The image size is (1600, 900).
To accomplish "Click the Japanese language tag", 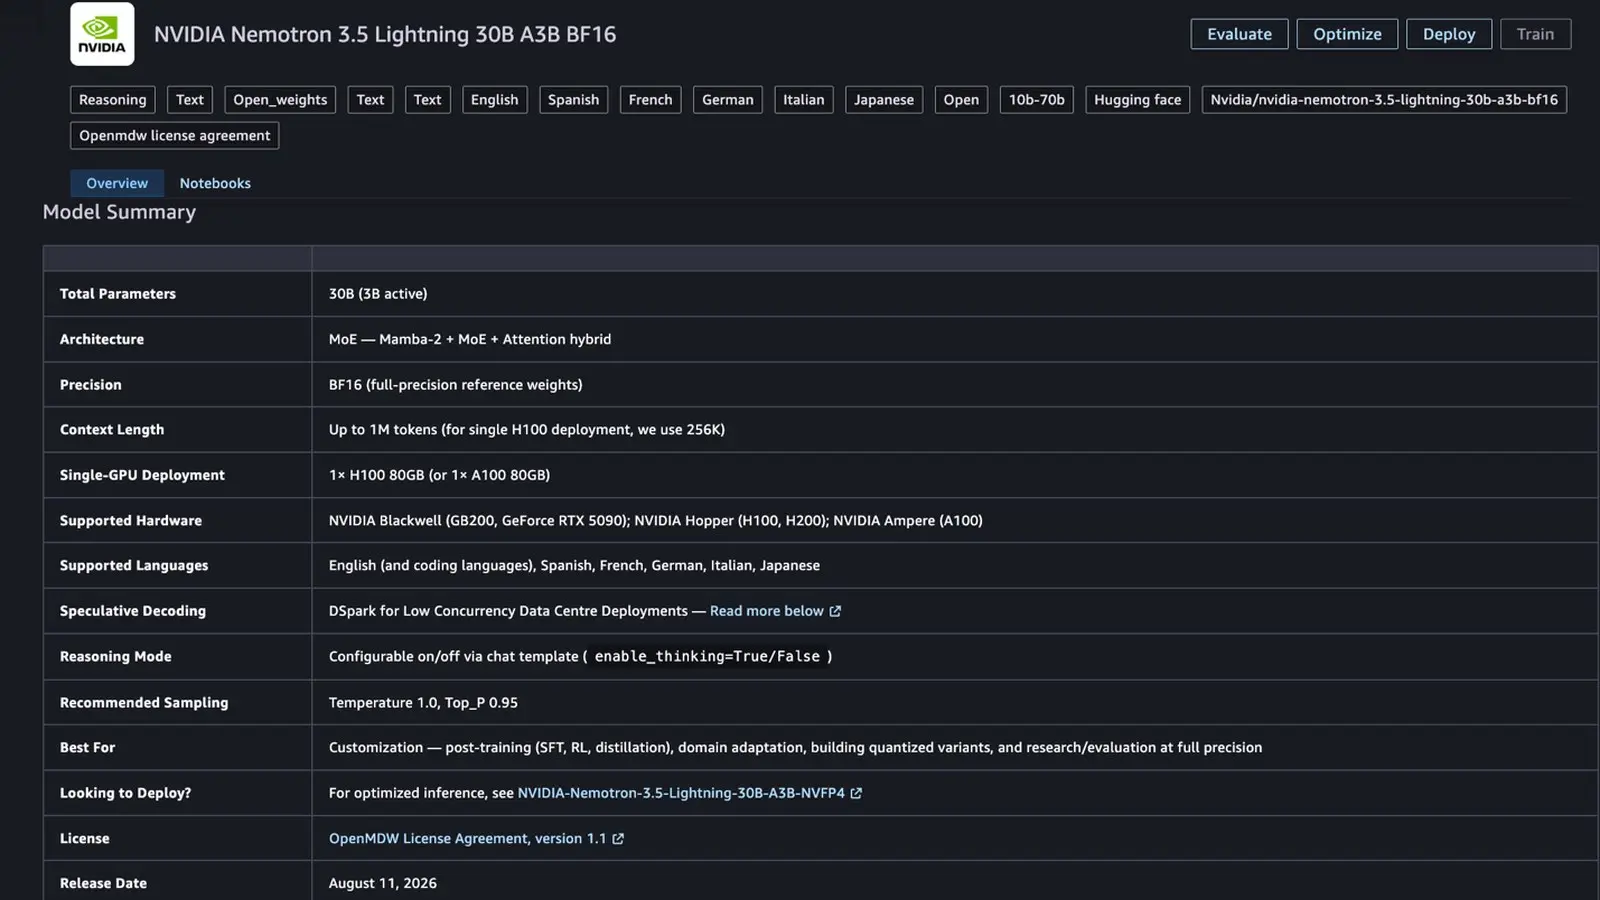I will (x=884, y=100).
